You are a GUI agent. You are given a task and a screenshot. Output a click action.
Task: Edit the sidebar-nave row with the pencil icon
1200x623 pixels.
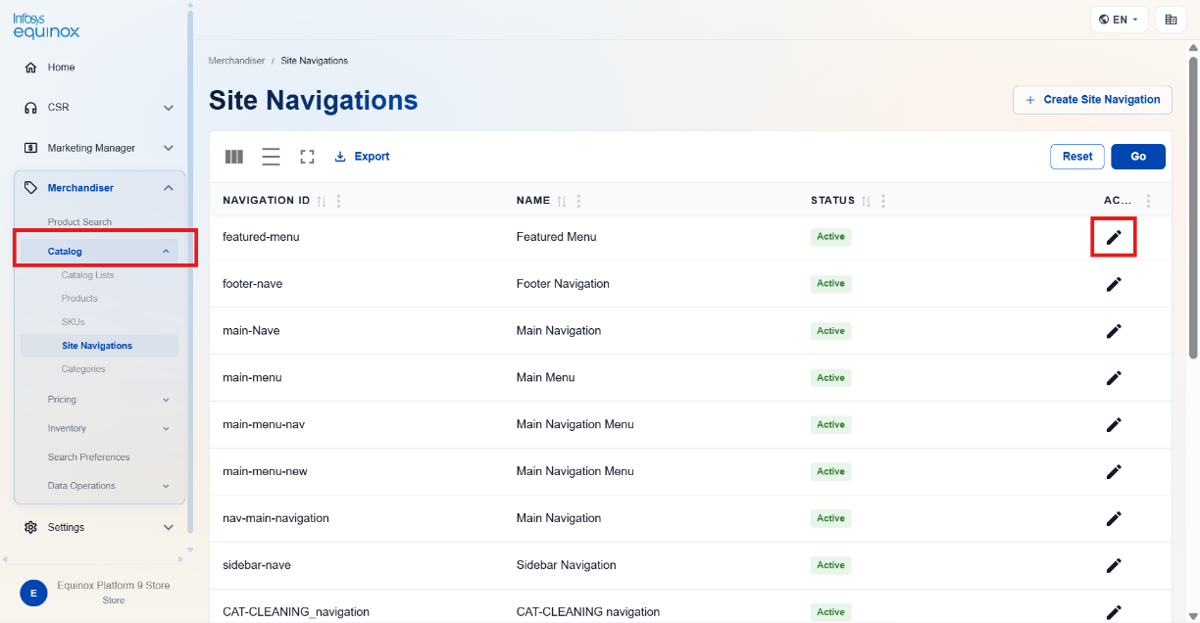click(1113, 565)
